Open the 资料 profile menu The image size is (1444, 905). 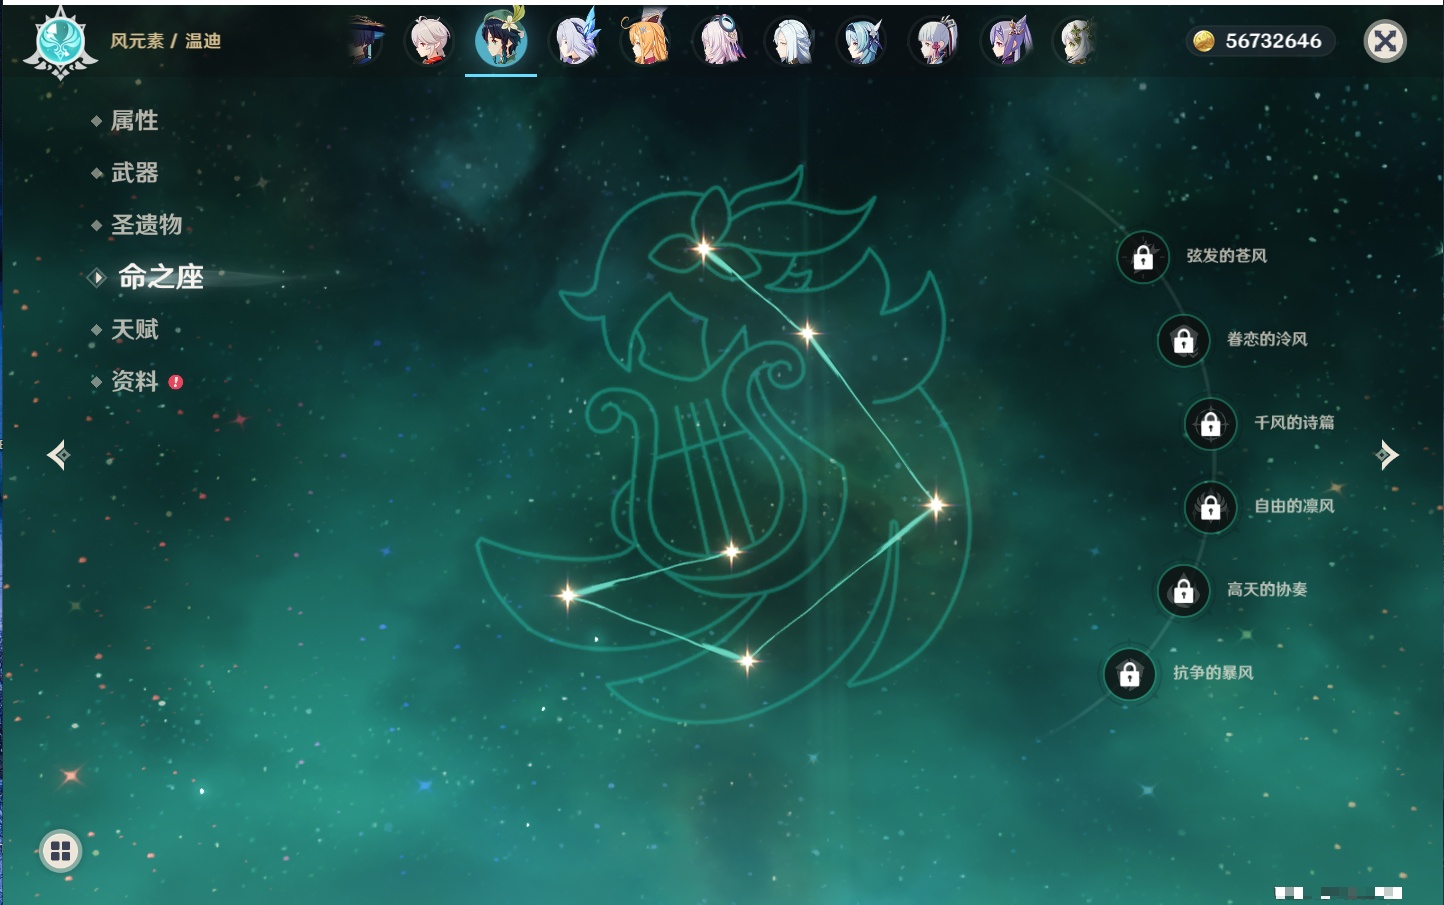[x=134, y=381]
